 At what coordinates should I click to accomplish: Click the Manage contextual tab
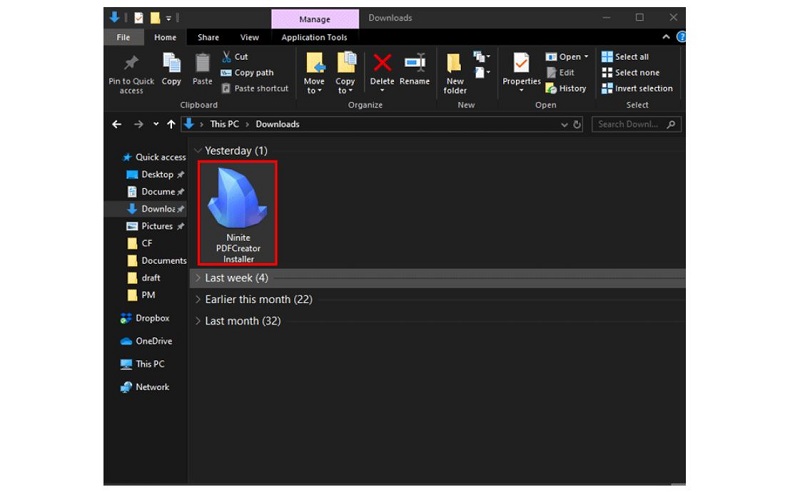[315, 19]
